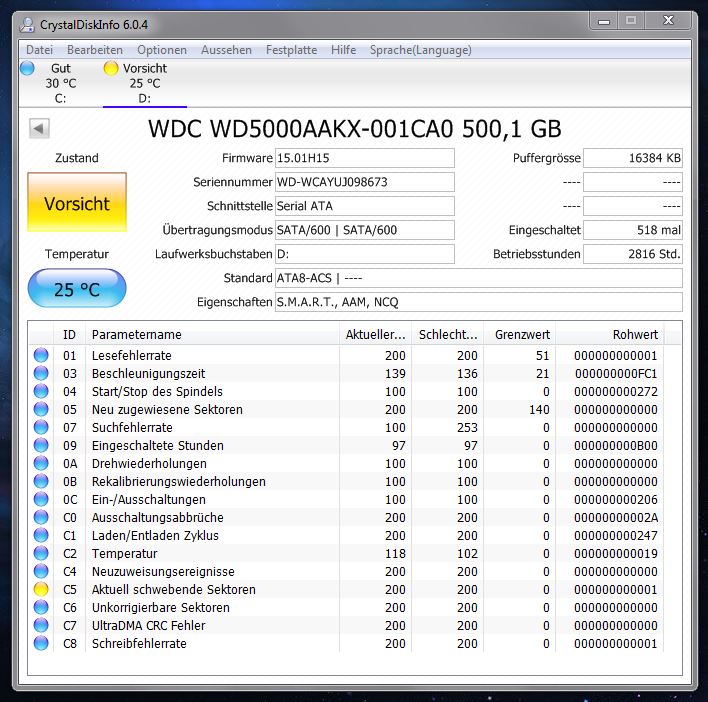Viewport: 708px width, 702px height.
Task: Click status orb in Schreibfehlerrate row
Action: (41, 643)
